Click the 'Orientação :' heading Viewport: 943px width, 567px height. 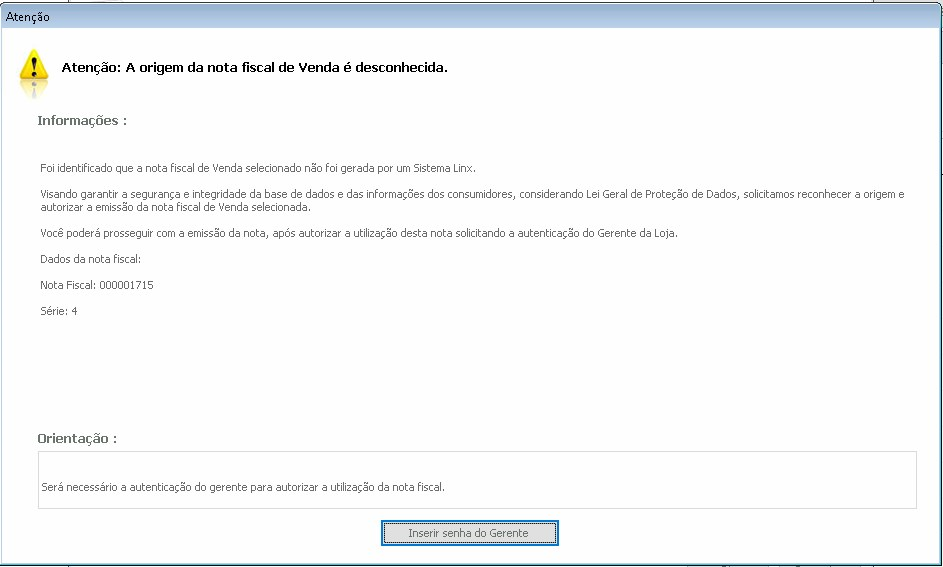77,438
